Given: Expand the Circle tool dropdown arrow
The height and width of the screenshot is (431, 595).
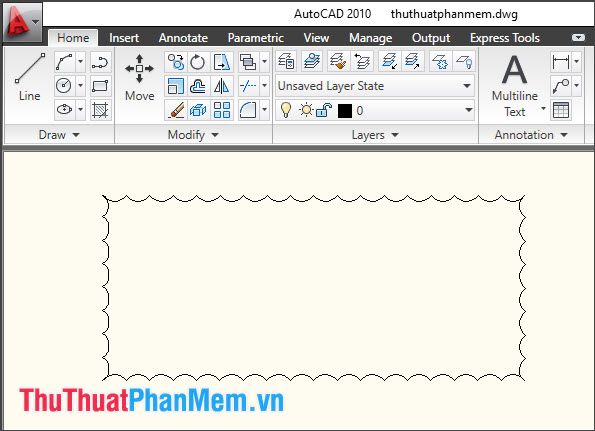Looking at the screenshot, I should click(x=80, y=86).
